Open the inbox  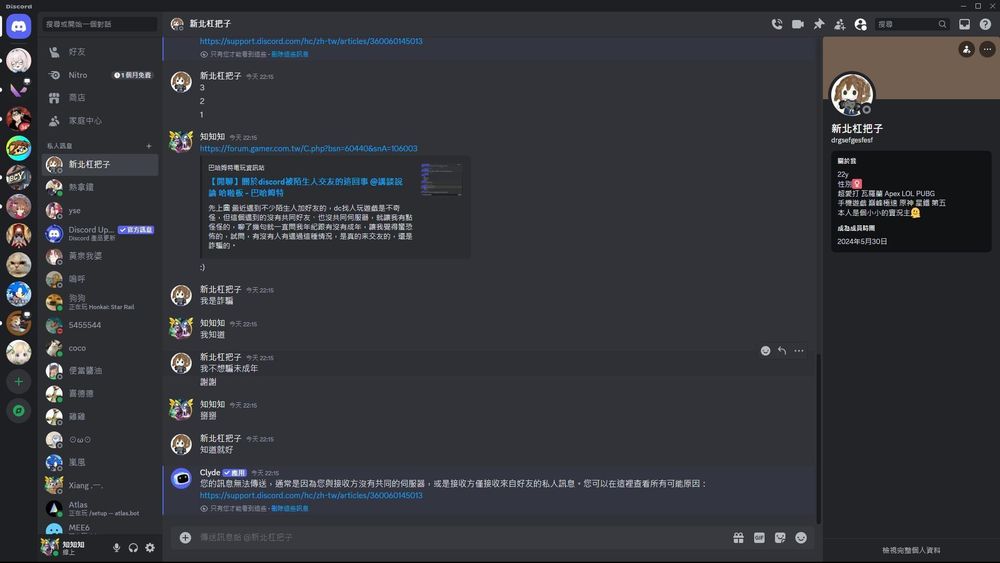964,24
